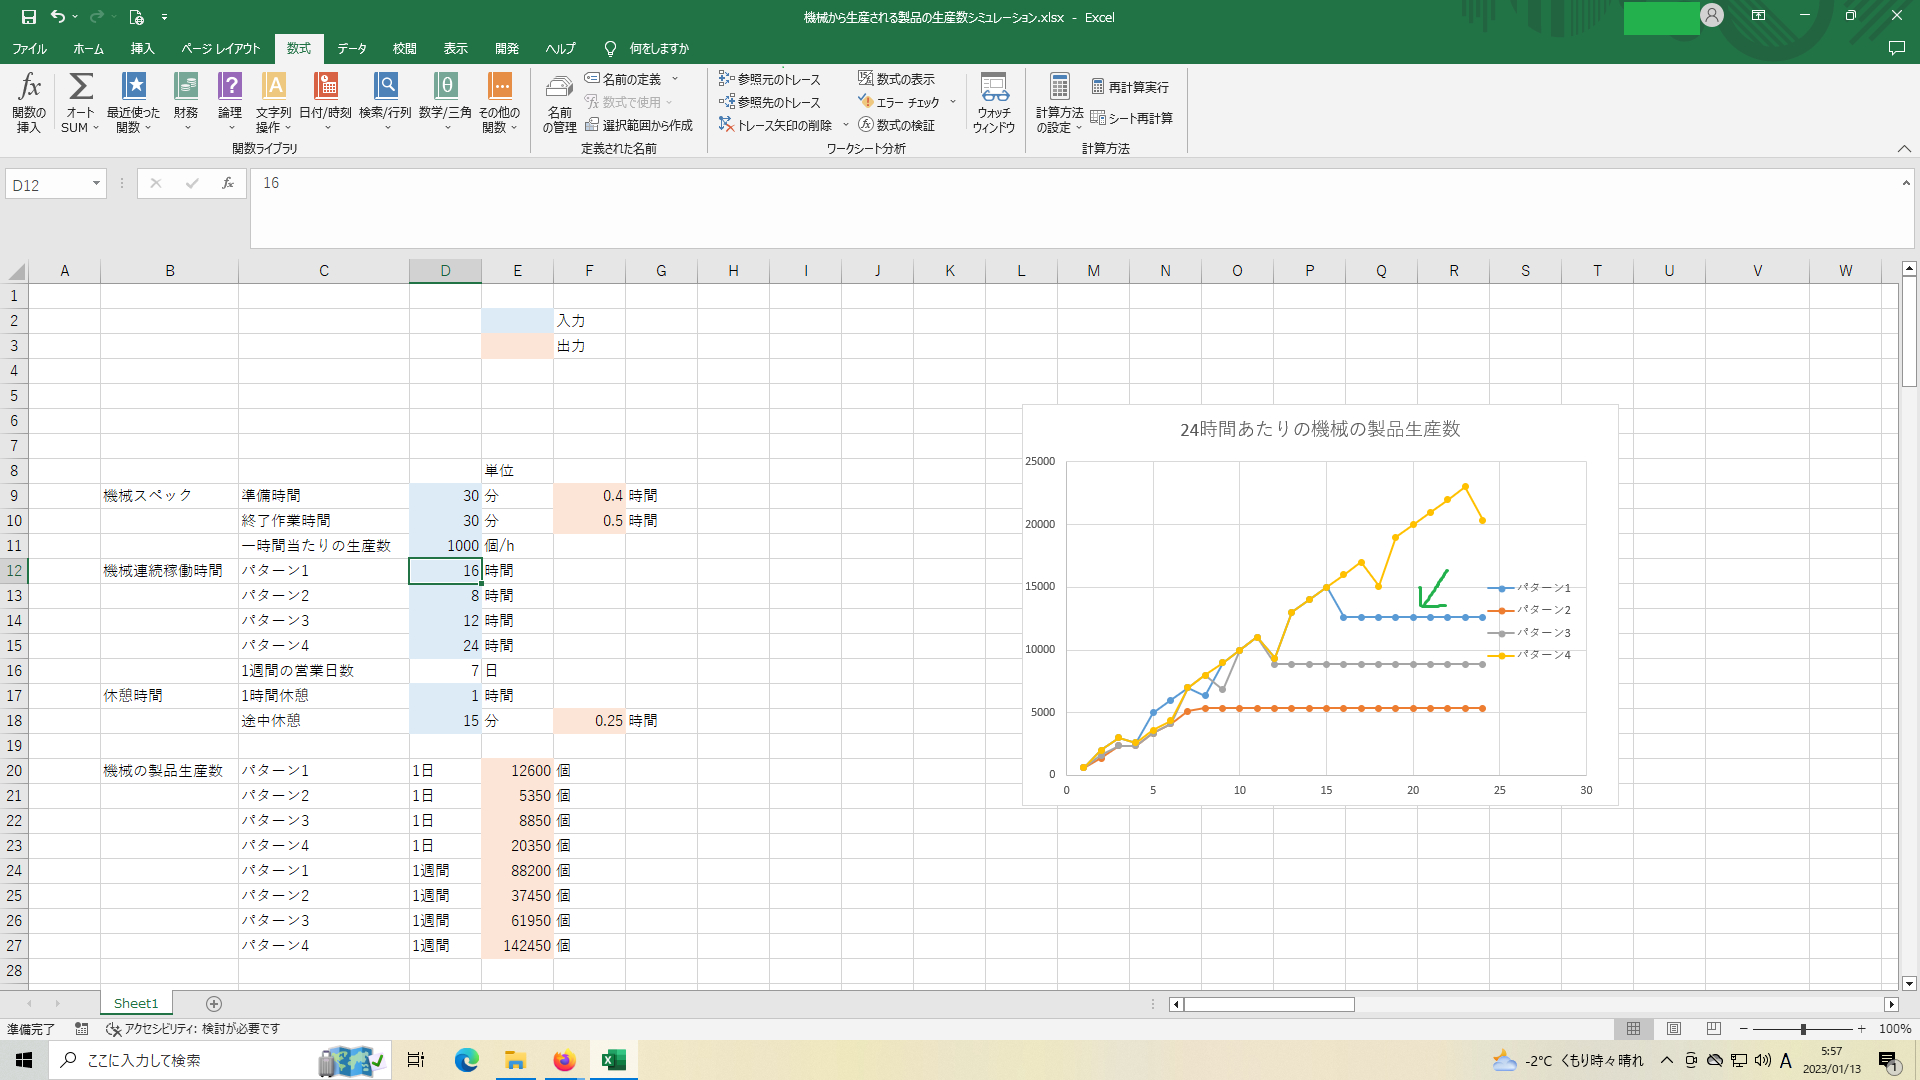Switch to Page Layout view in status bar
This screenshot has height=1080, width=1920.
(1674, 1029)
